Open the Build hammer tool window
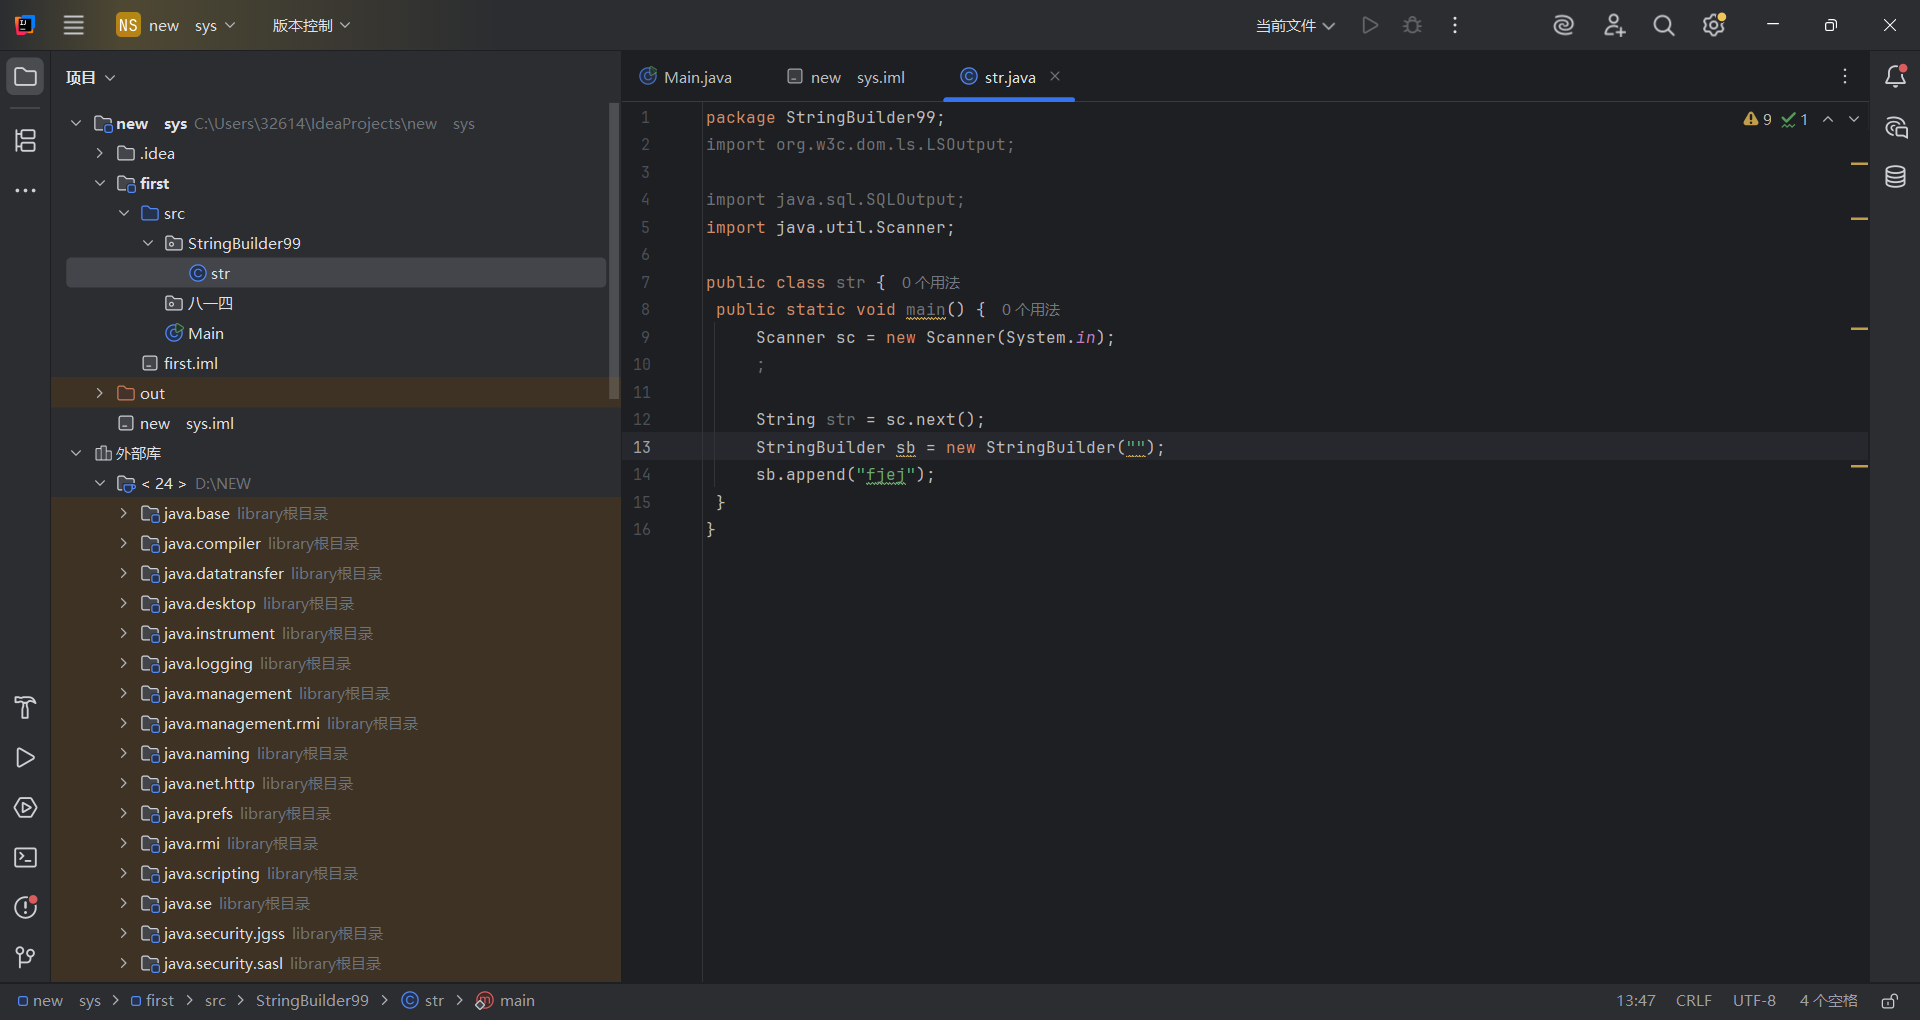Screen dimensions: 1920x1020 click(26, 708)
